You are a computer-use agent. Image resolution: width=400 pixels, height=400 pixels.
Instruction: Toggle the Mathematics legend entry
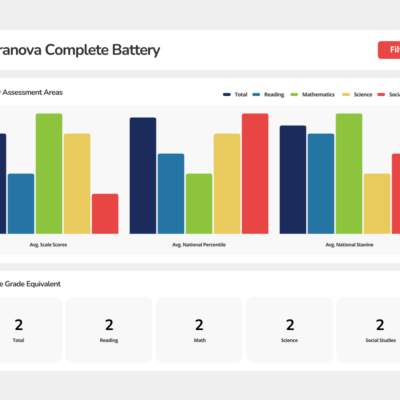click(313, 95)
